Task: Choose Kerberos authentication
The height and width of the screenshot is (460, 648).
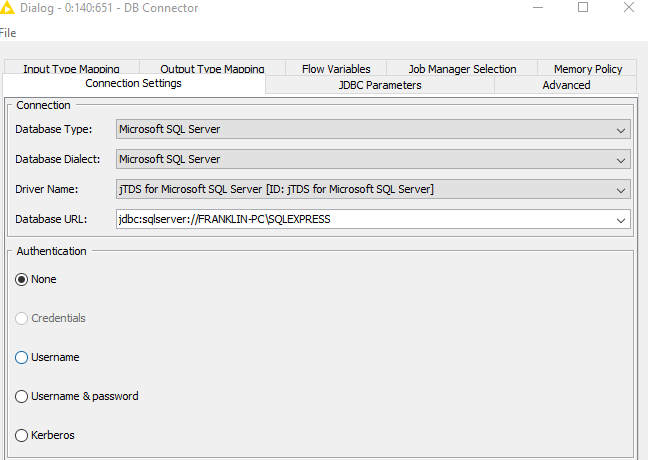Action: 21,436
